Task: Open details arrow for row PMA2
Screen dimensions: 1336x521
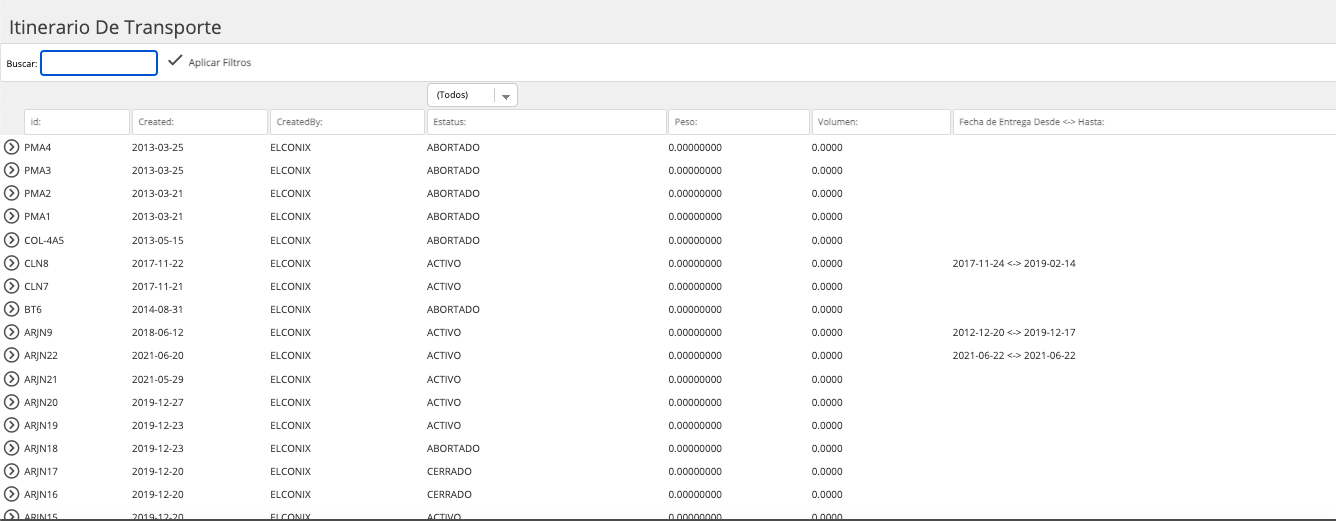Action: coord(12,193)
